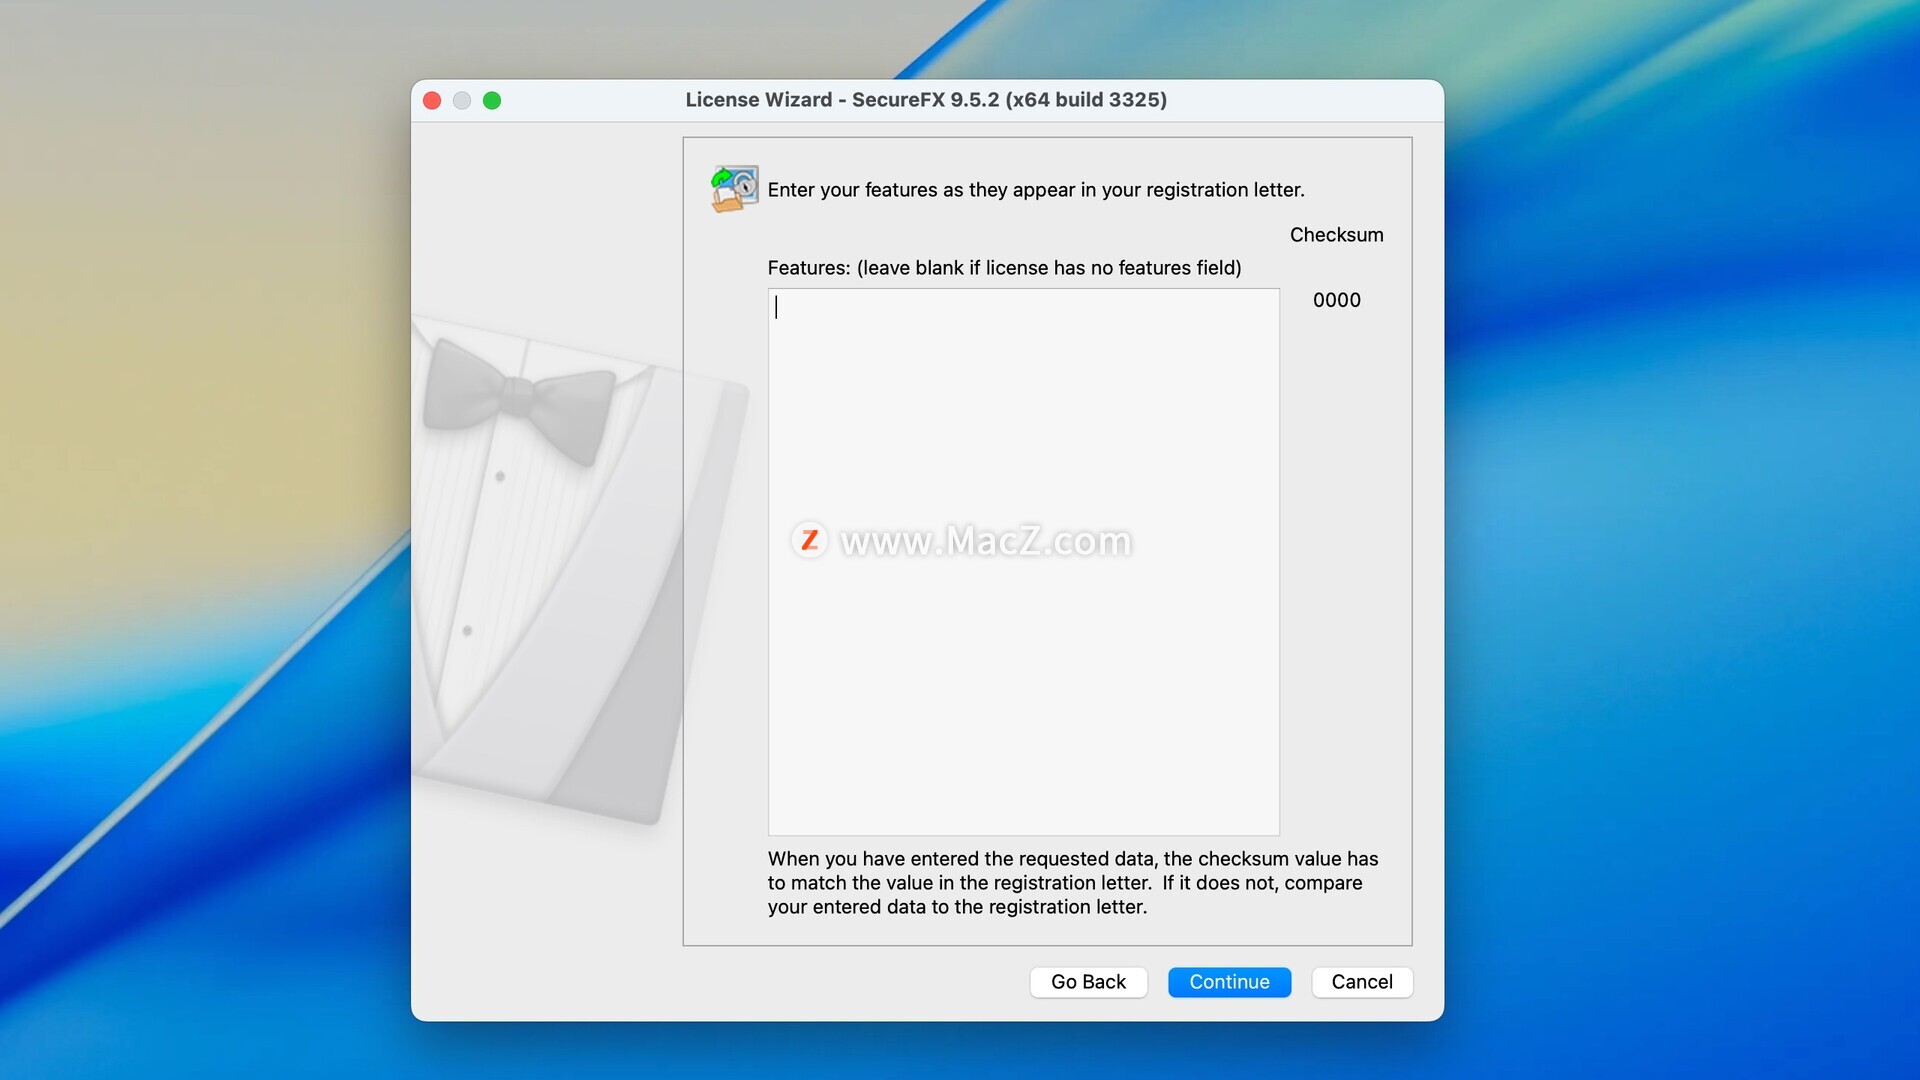The width and height of the screenshot is (1920, 1080).
Task: Click the 'Enter your features' instruction text
Action: tap(1036, 190)
